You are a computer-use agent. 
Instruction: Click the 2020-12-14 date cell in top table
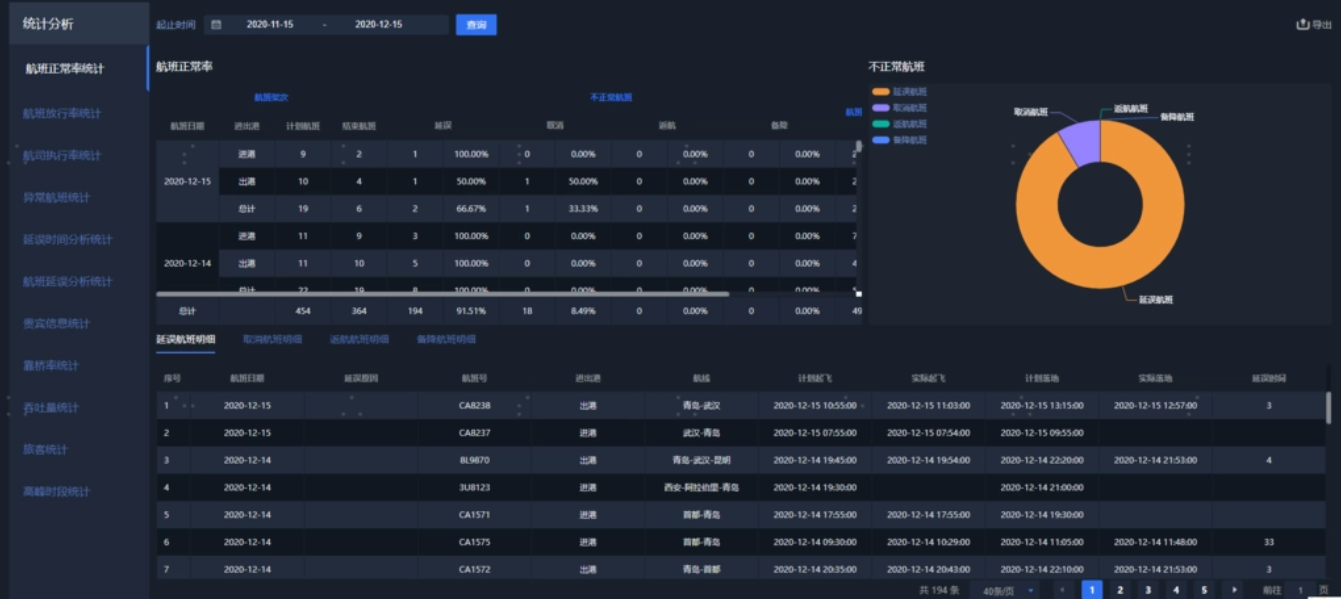(x=188, y=263)
